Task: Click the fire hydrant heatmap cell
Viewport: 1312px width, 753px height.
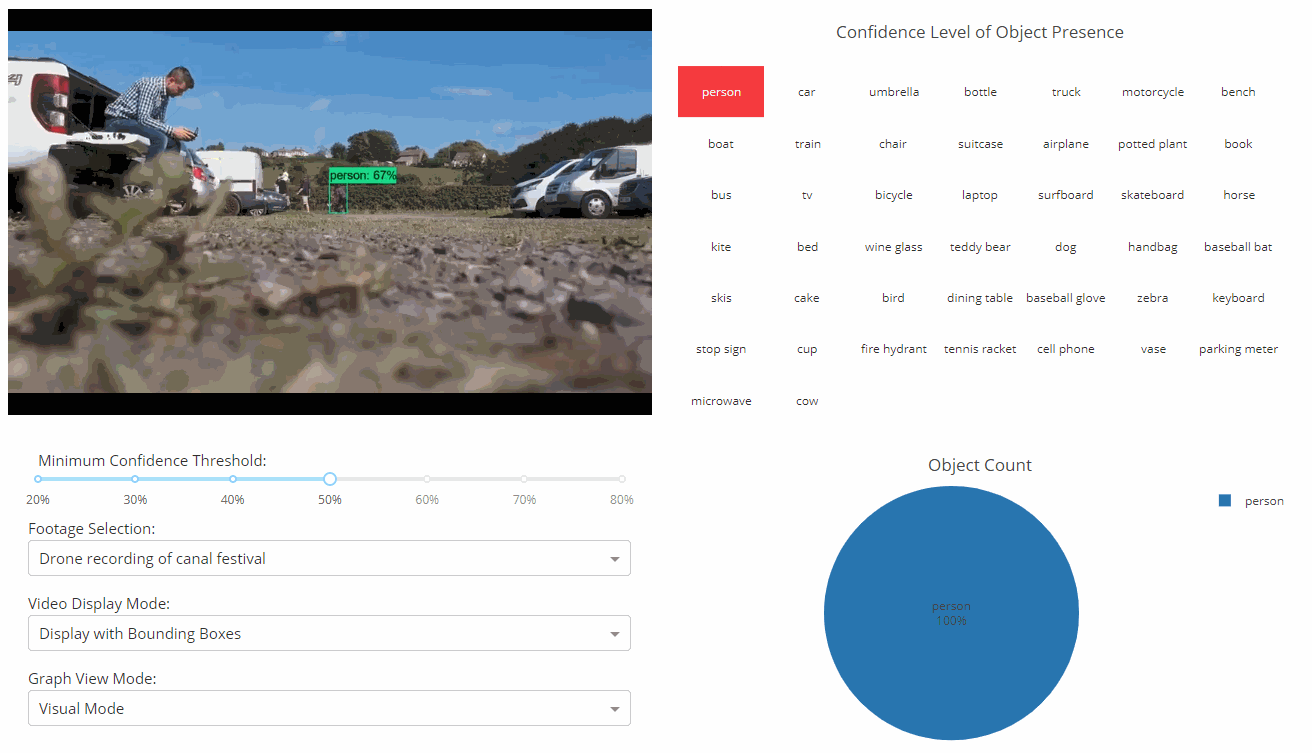Action: pos(894,349)
